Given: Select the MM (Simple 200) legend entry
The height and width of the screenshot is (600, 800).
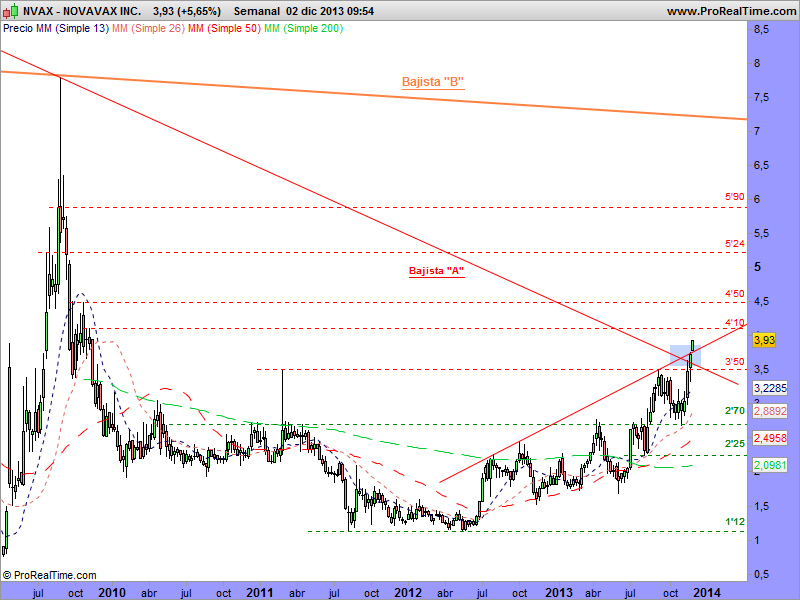Looking at the screenshot, I should pyautogui.click(x=304, y=29).
